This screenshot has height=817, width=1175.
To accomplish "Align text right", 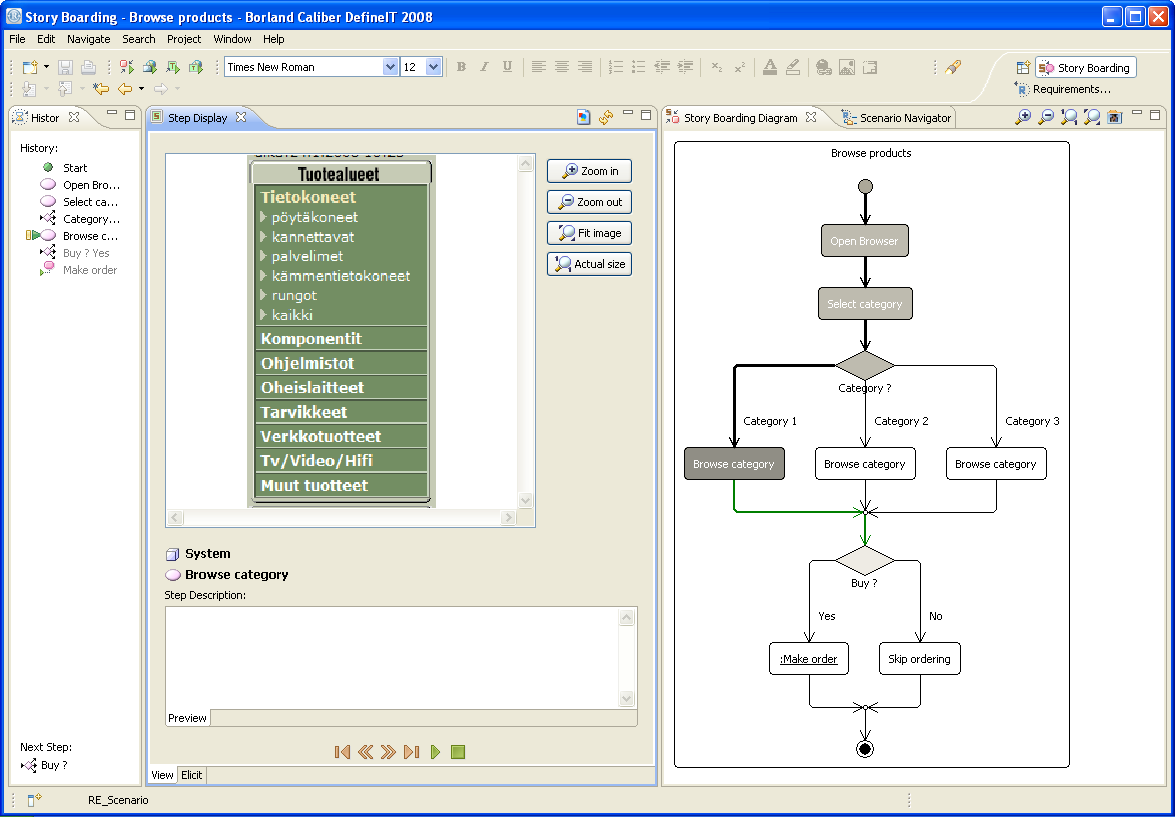I will 585,67.
